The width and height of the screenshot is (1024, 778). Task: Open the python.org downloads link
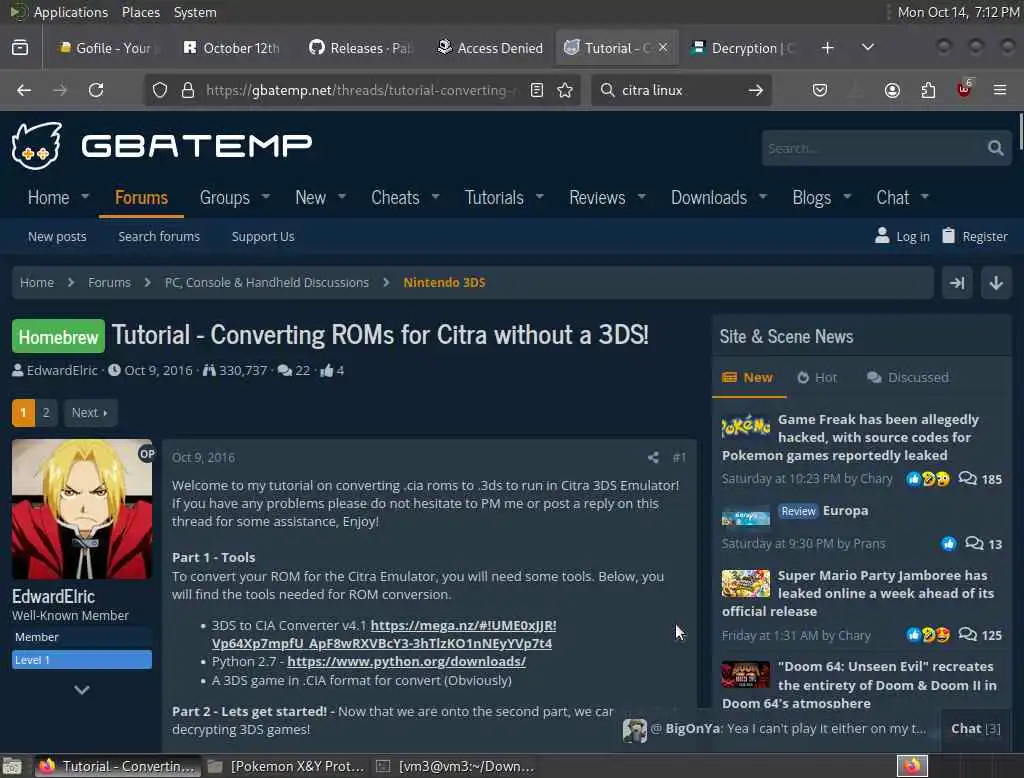pos(406,662)
